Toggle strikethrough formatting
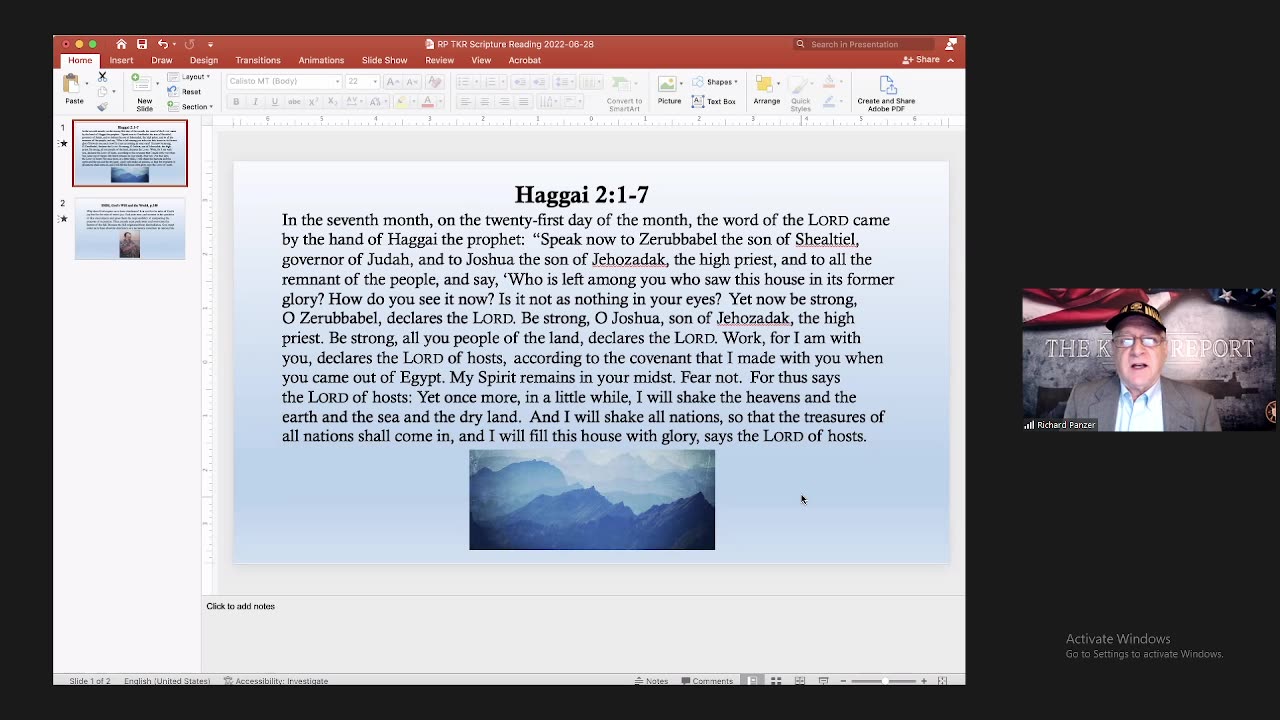The image size is (1280, 720). 294,102
